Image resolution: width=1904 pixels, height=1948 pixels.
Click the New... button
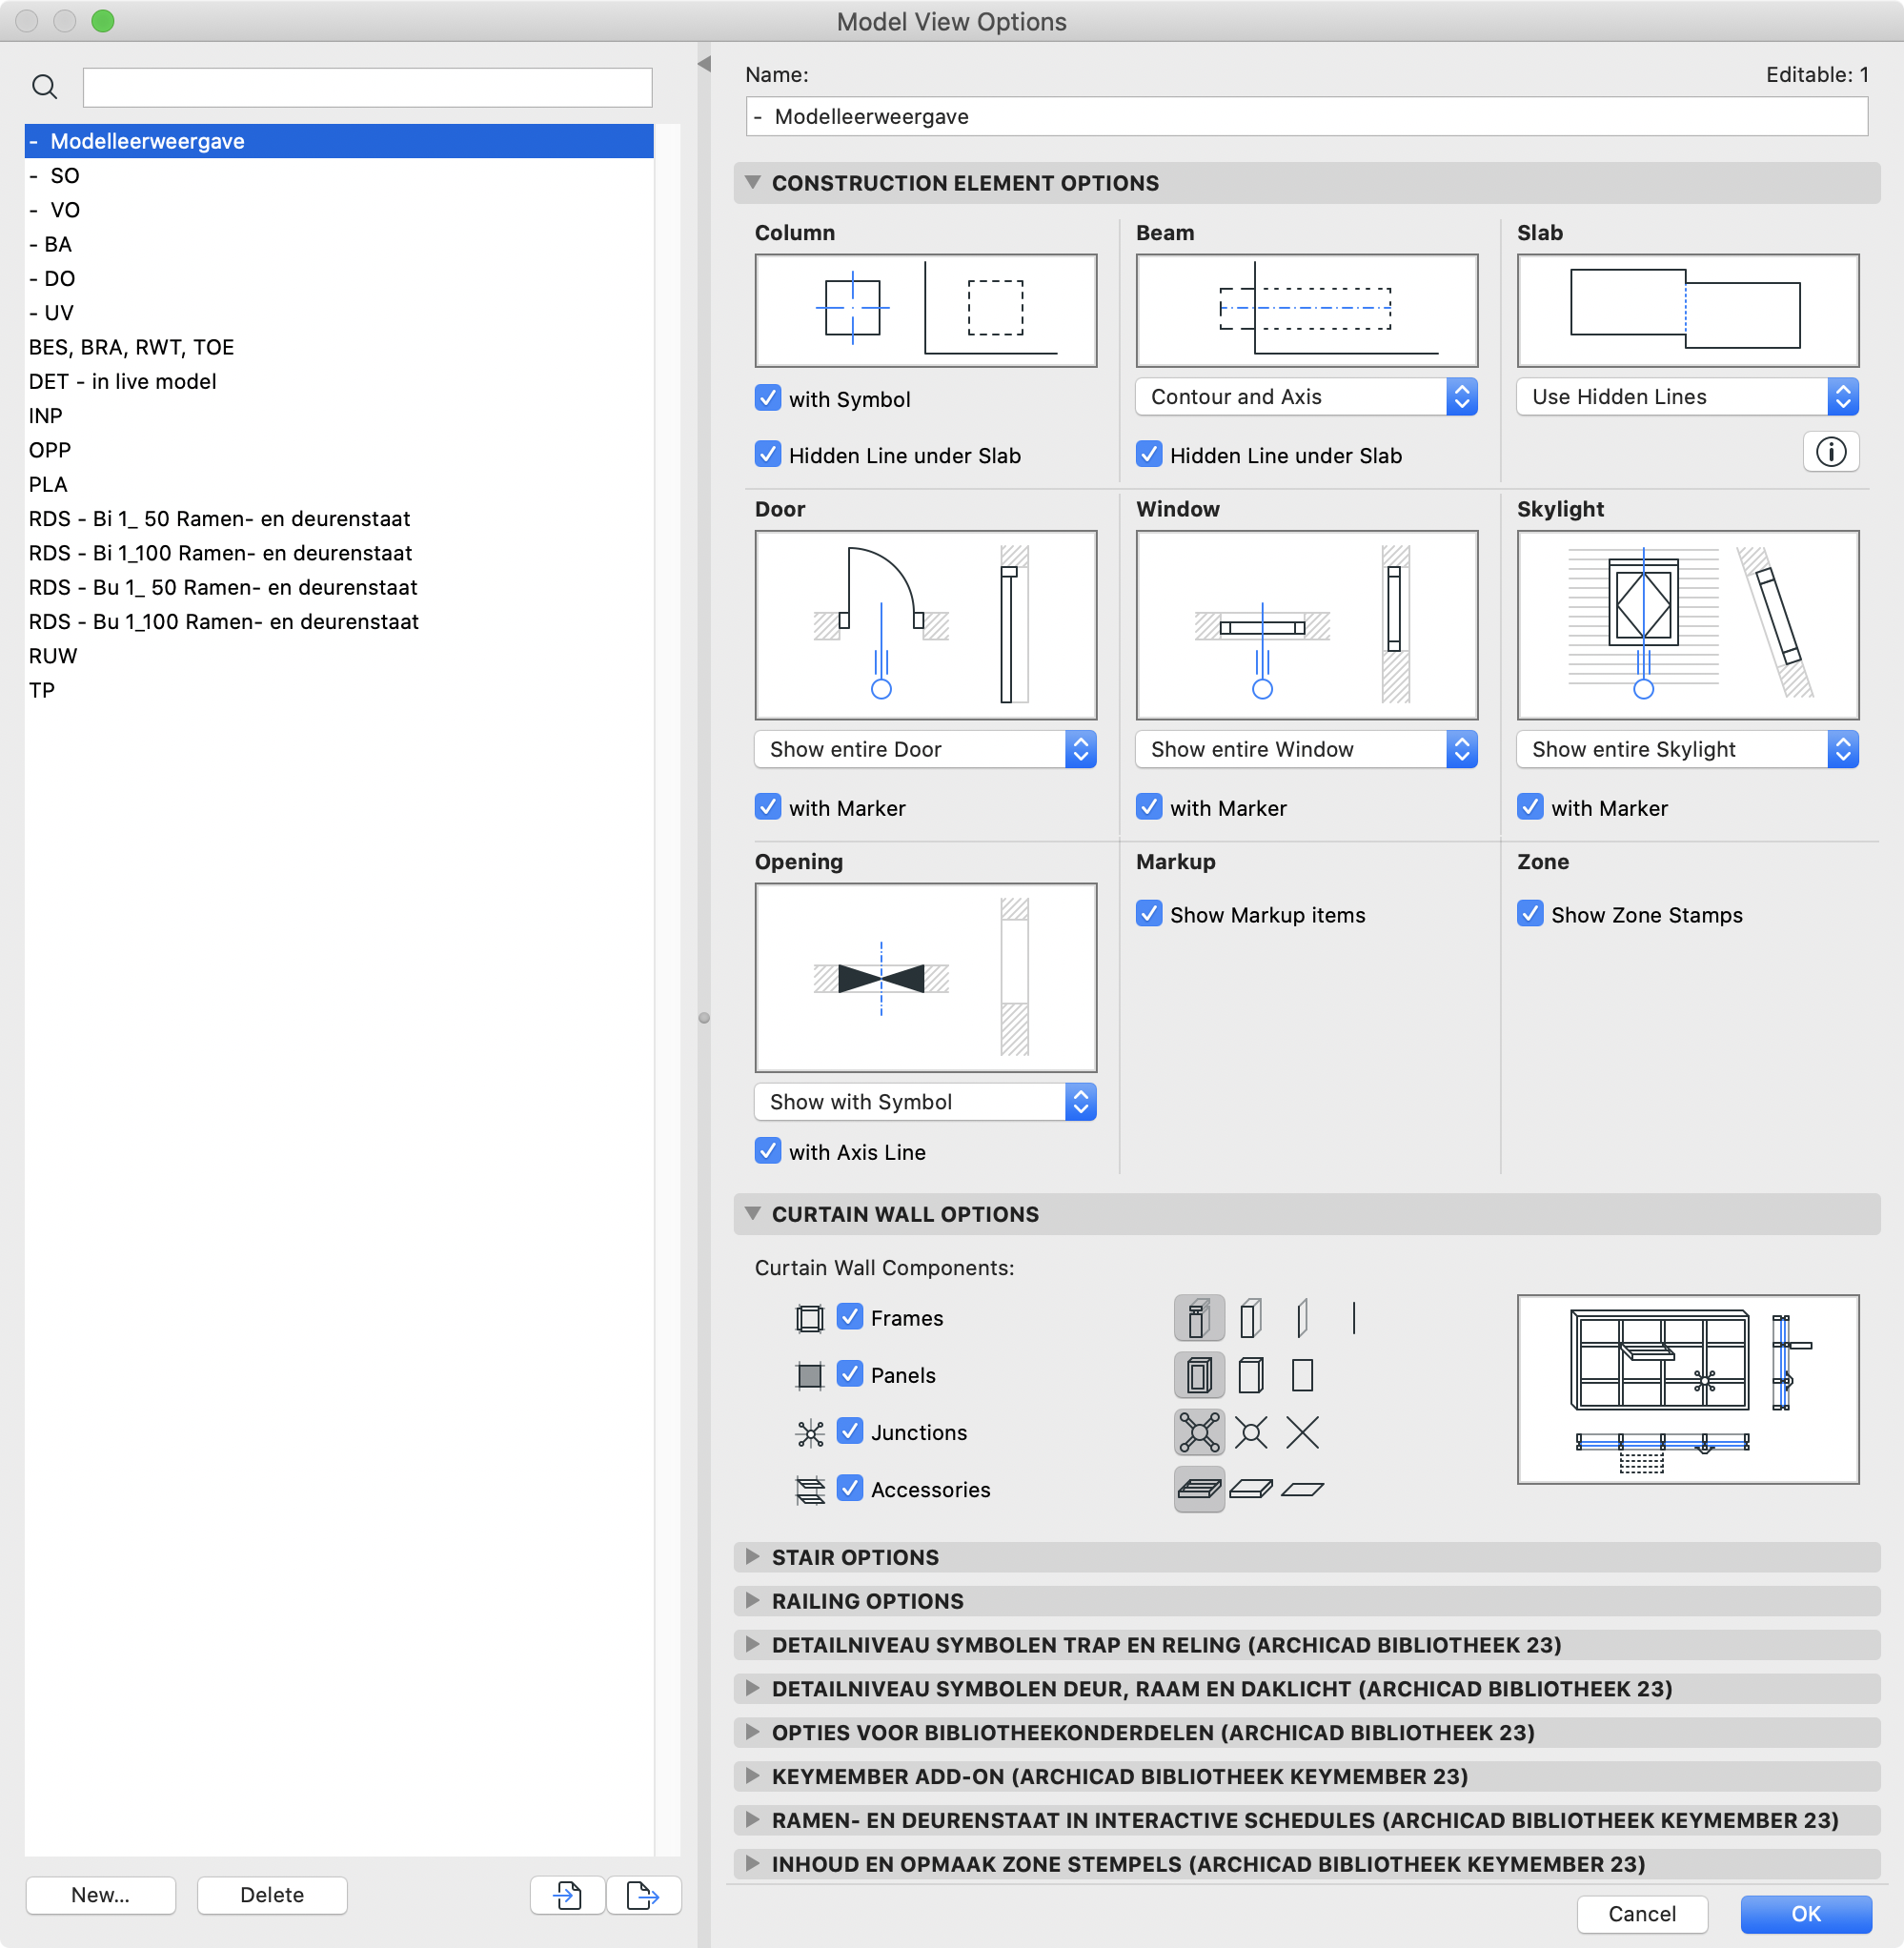[x=101, y=1895]
